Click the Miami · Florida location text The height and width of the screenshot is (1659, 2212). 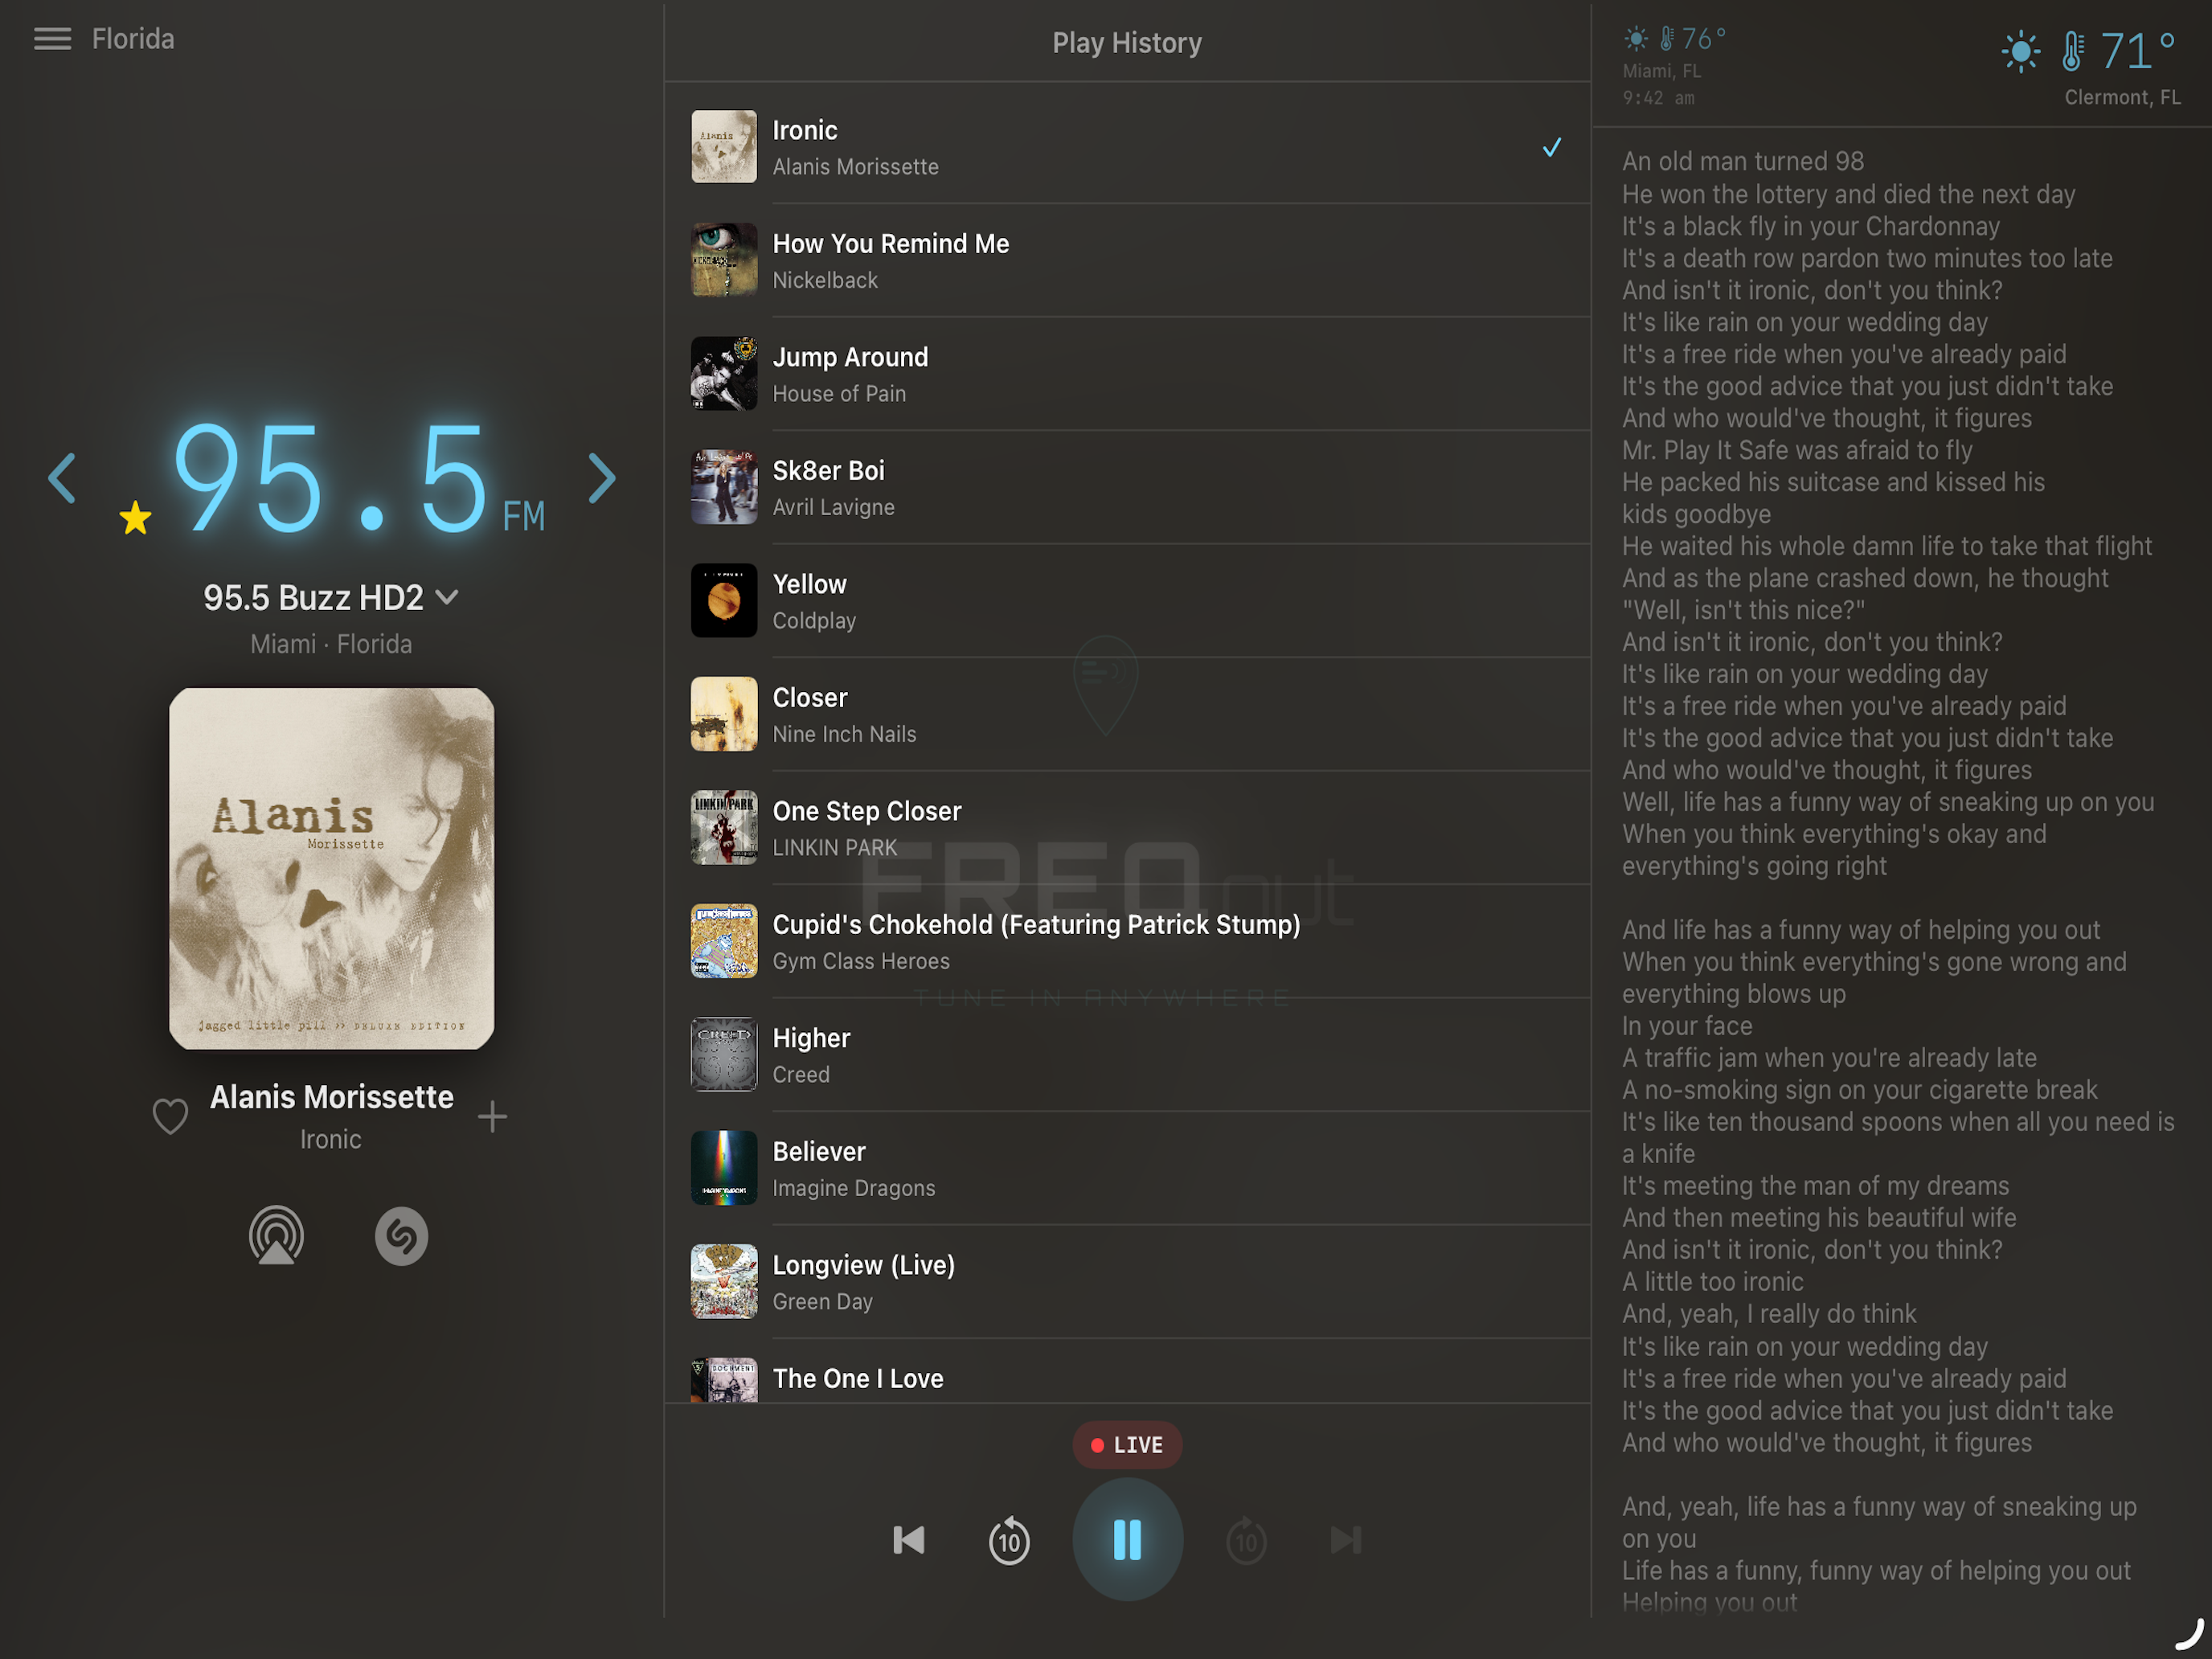[331, 644]
